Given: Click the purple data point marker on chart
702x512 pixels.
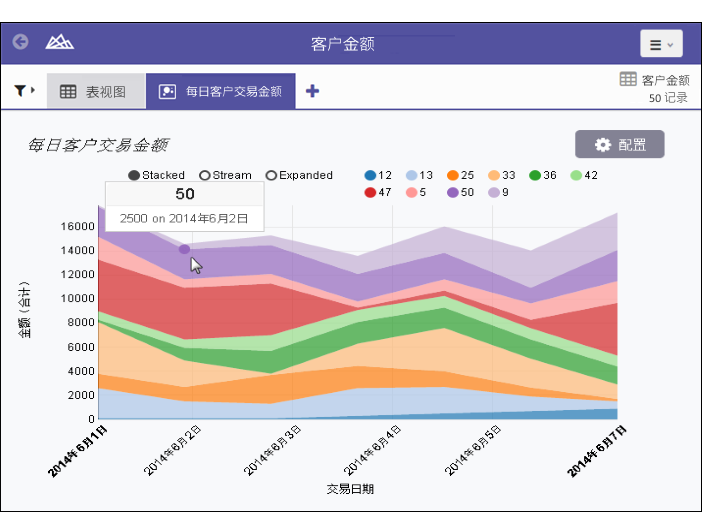Looking at the screenshot, I should click(184, 249).
